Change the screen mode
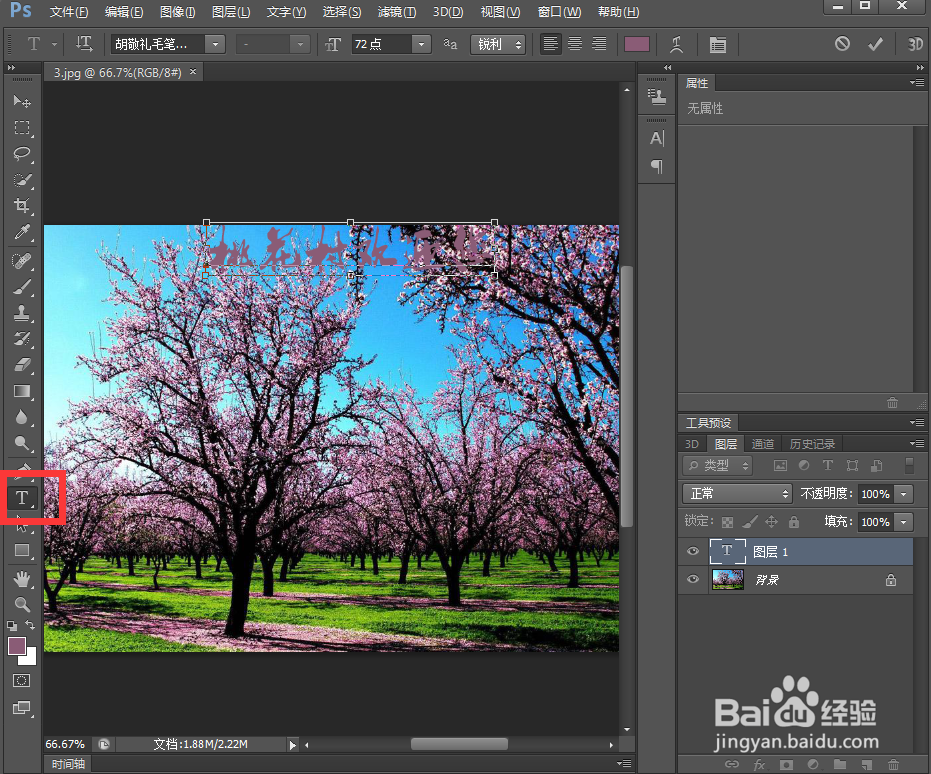The image size is (931, 774). coord(22,708)
